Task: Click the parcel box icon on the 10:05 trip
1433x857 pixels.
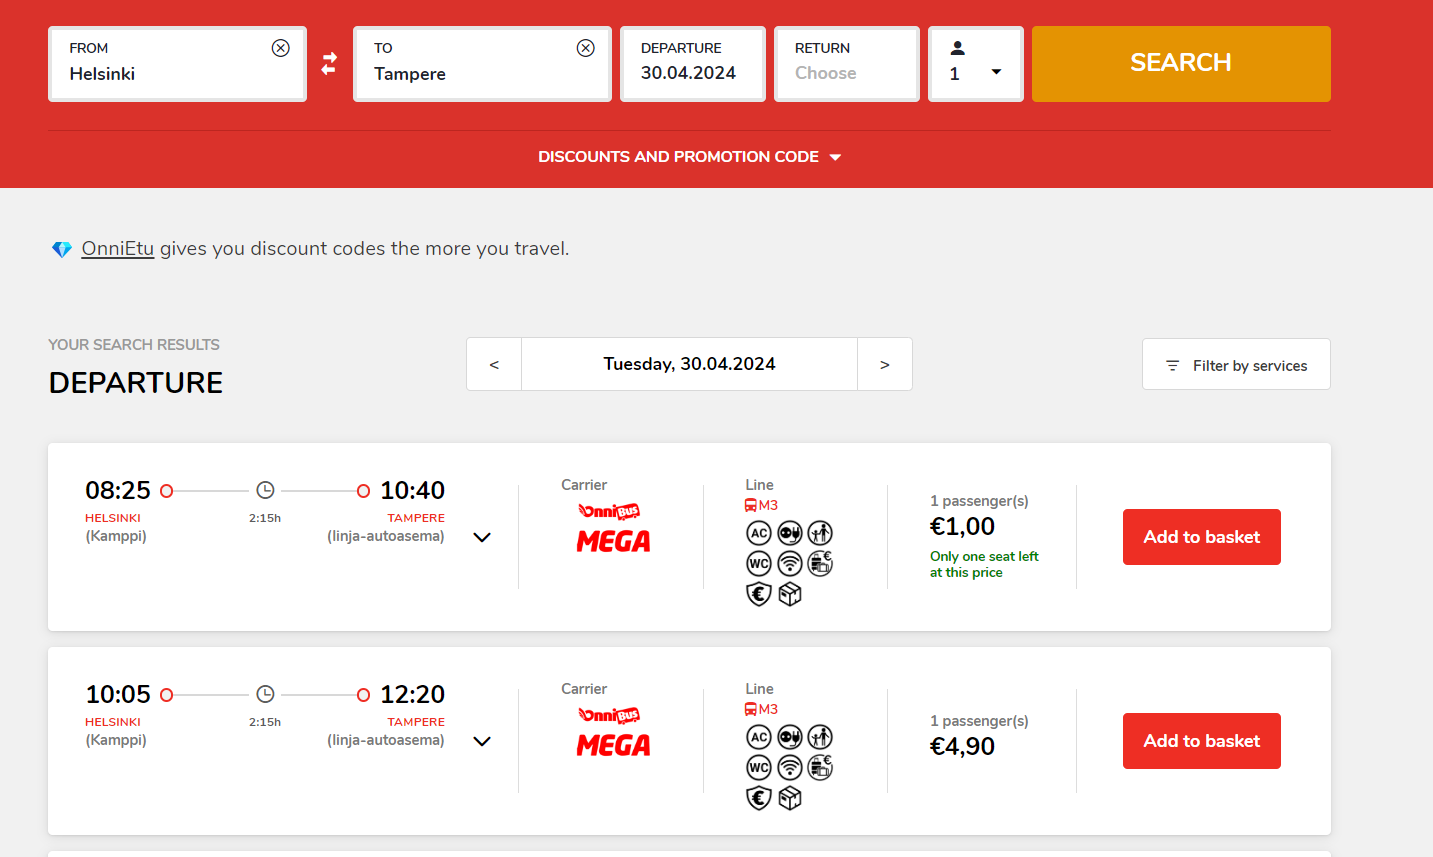Action: tap(790, 799)
